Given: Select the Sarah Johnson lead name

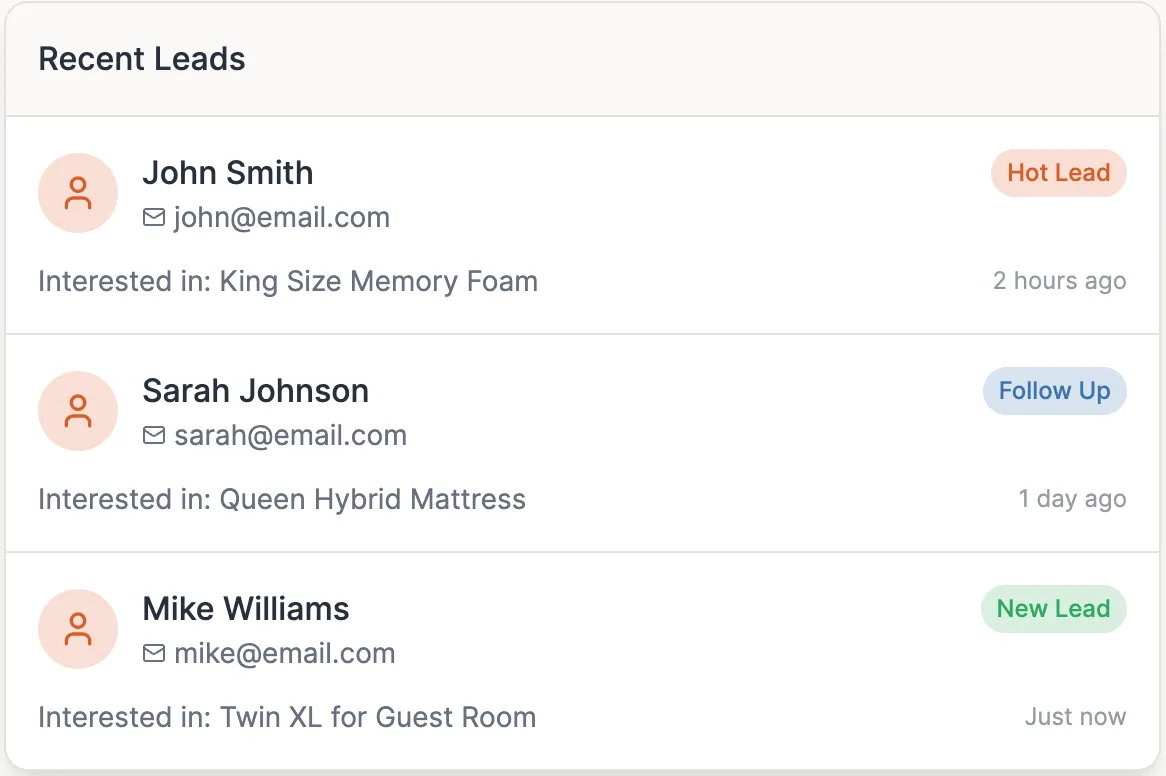Looking at the screenshot, I should coord(255,391).
